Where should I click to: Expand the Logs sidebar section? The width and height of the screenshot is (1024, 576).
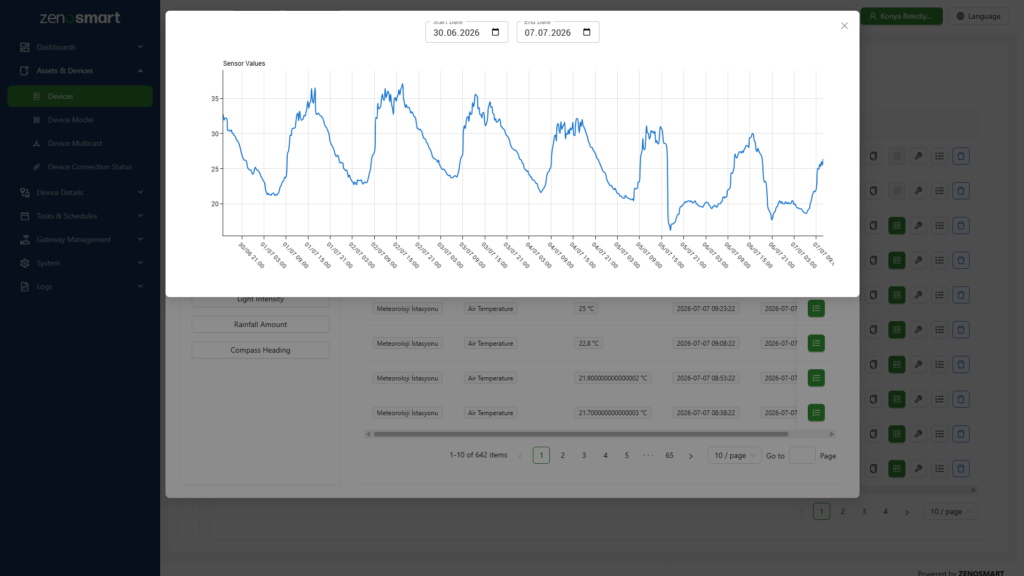coord(80,286)
